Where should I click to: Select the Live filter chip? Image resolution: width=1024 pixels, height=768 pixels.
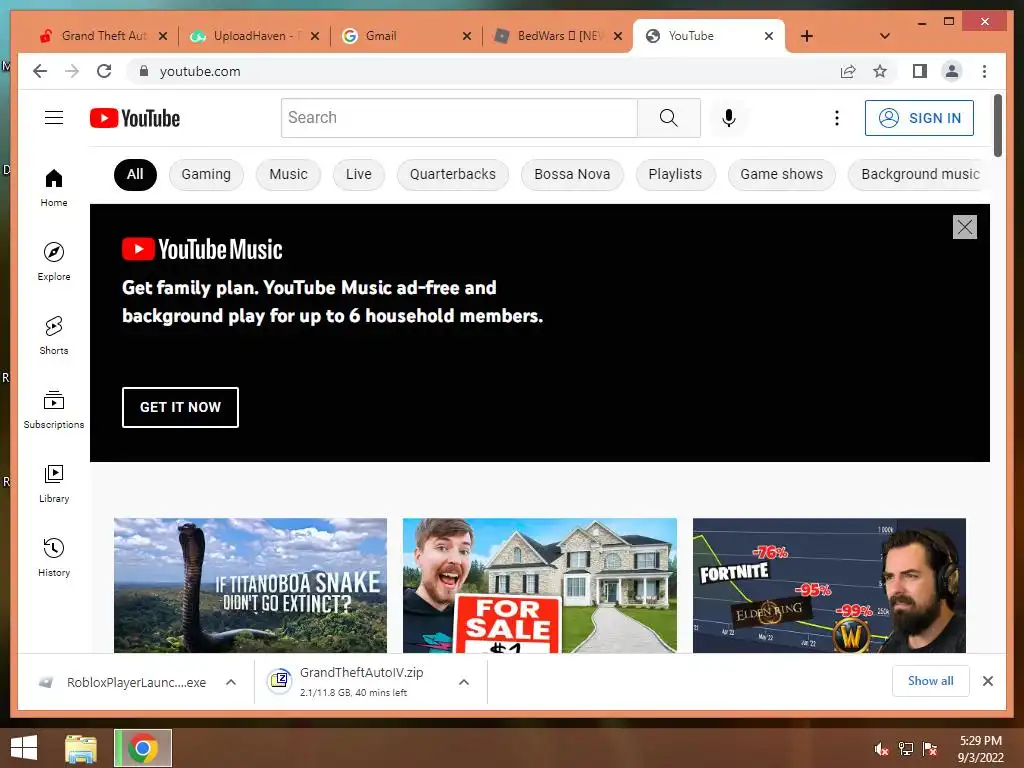(359, 174)
